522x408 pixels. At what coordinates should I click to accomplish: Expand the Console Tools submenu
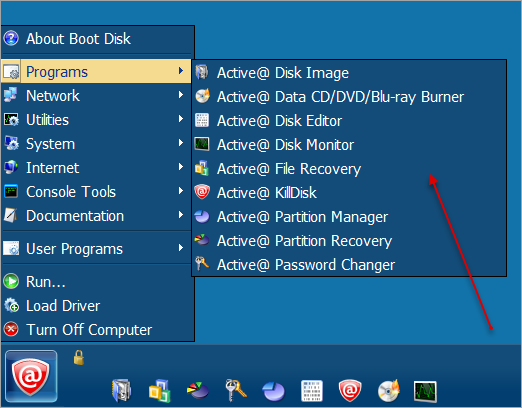pyautogui.click(x=96, y=192)
